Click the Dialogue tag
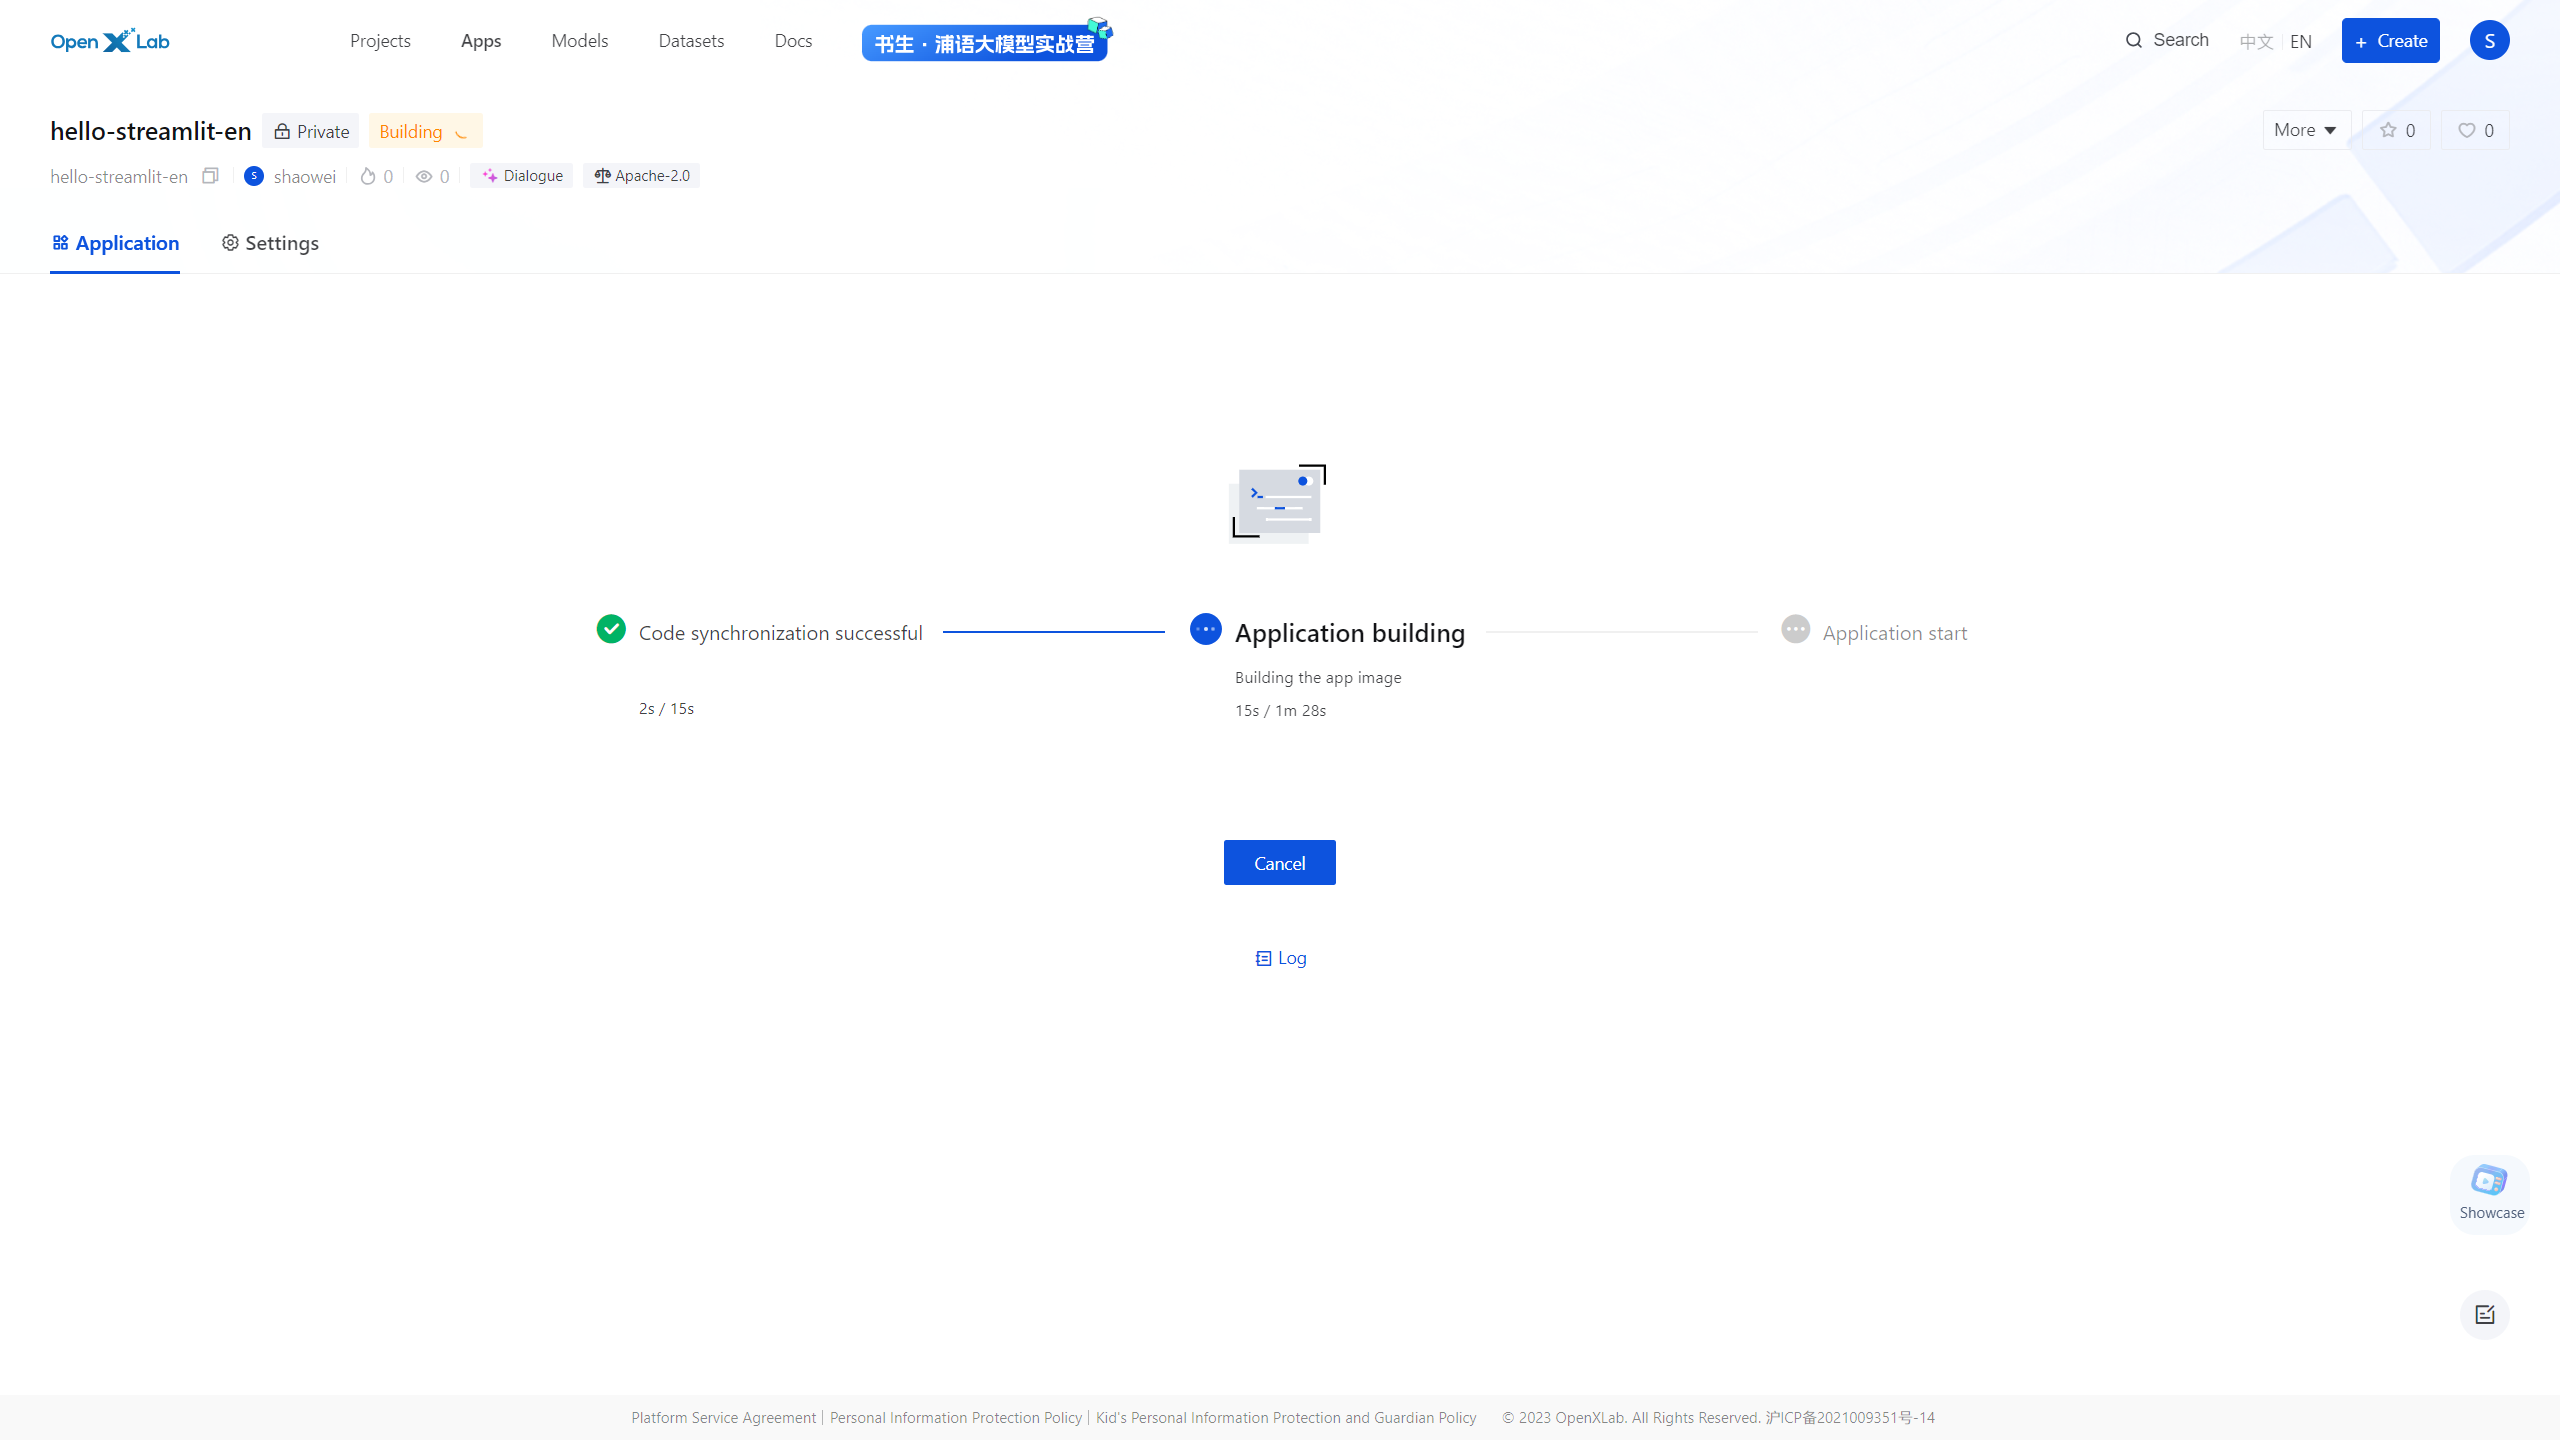Viewport: 2560px width, 1440px height. coord(522,176)
